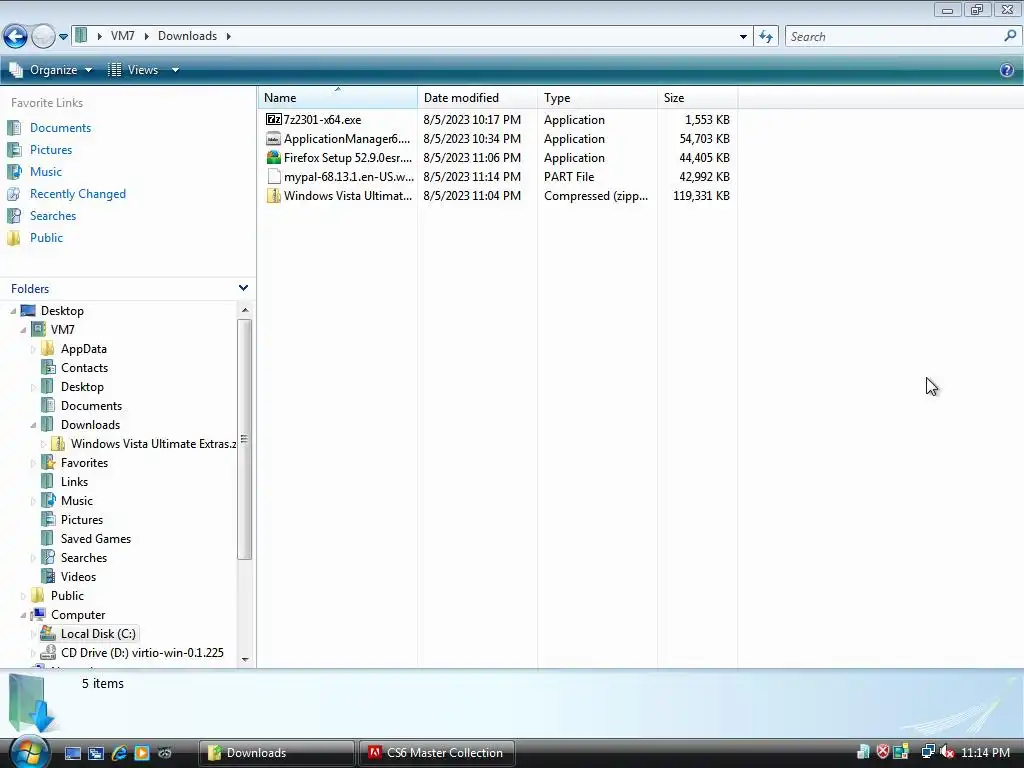This screenshot has width=1024, height=768.
Task: Click the muted volume tray icon
Action: pyautogui.click(x=946, y=752)
